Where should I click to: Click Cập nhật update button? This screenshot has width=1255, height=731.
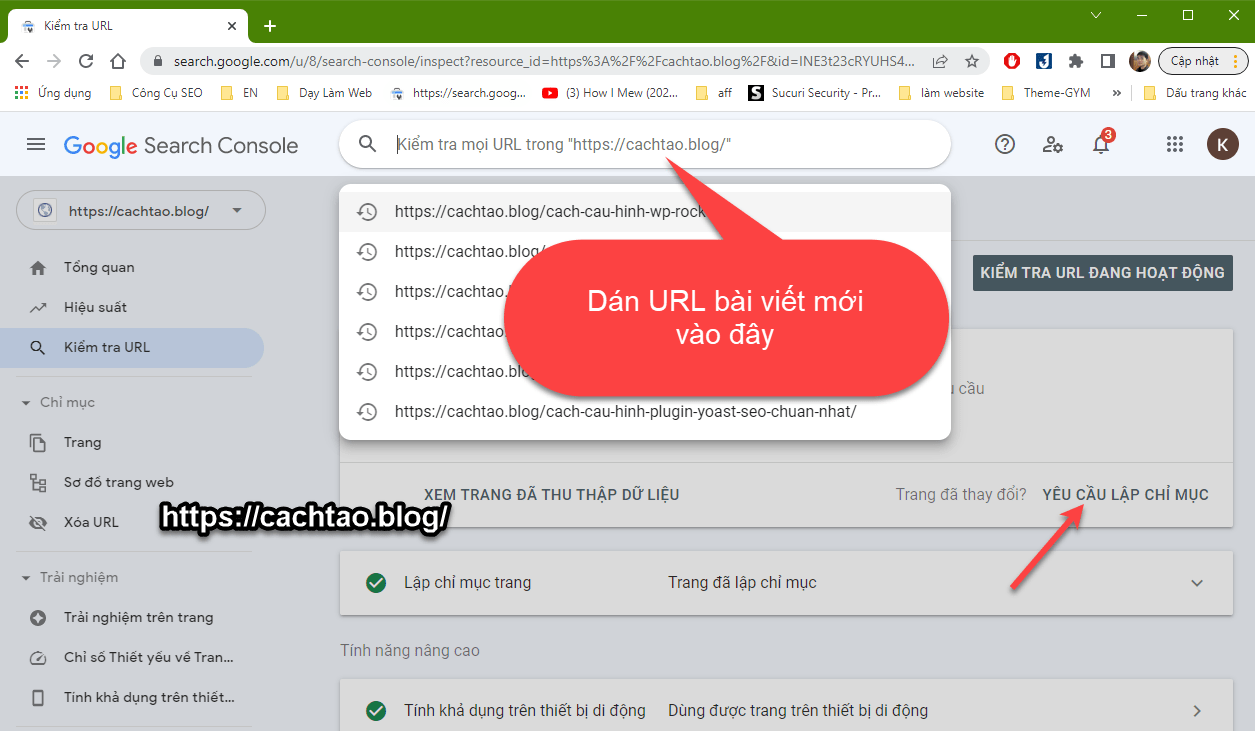click(x=1204, y=61)
